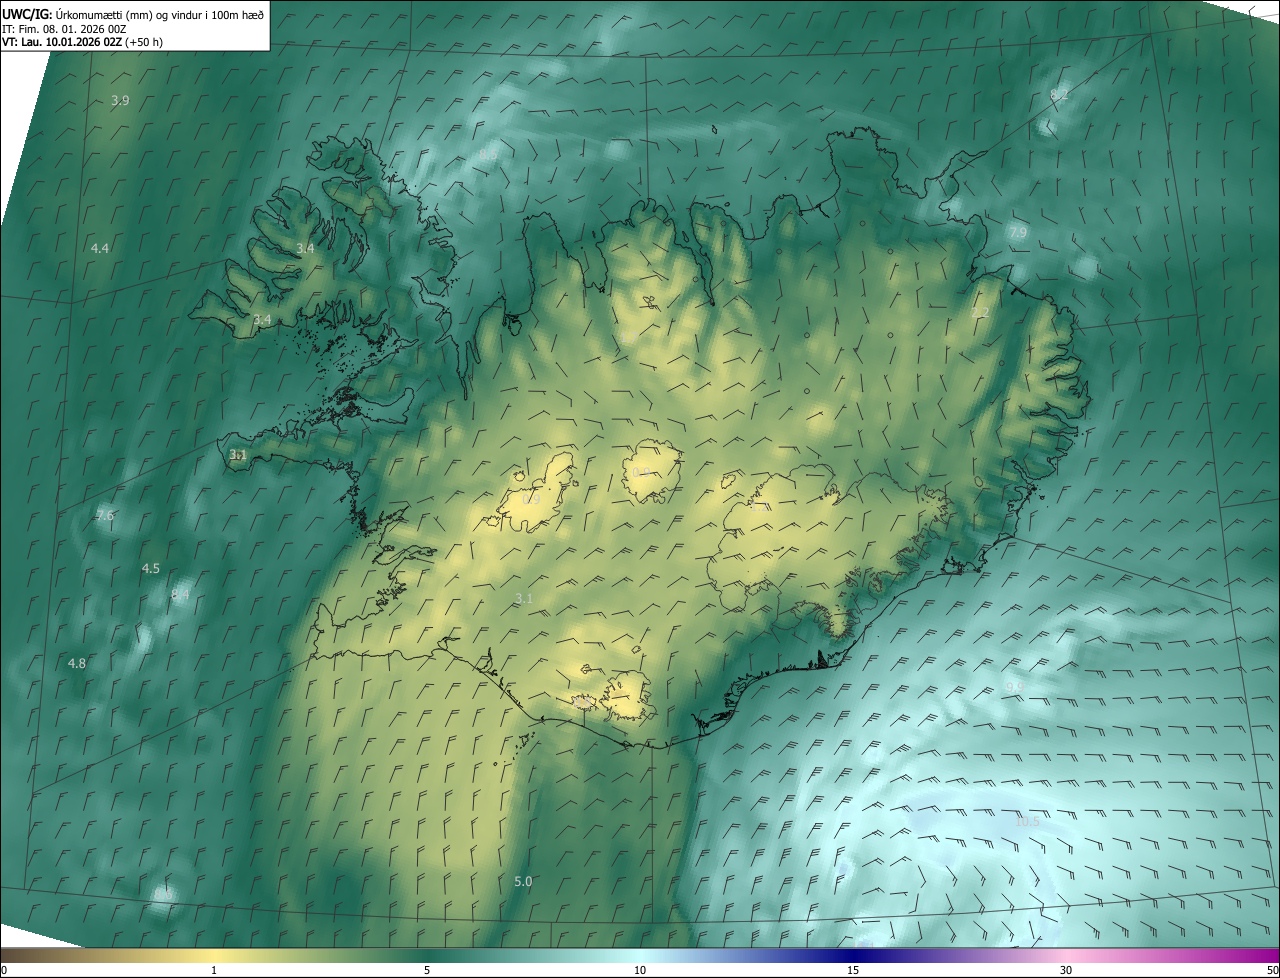
Task: Select the 8.2 value label
Action: click(1059, 94)
